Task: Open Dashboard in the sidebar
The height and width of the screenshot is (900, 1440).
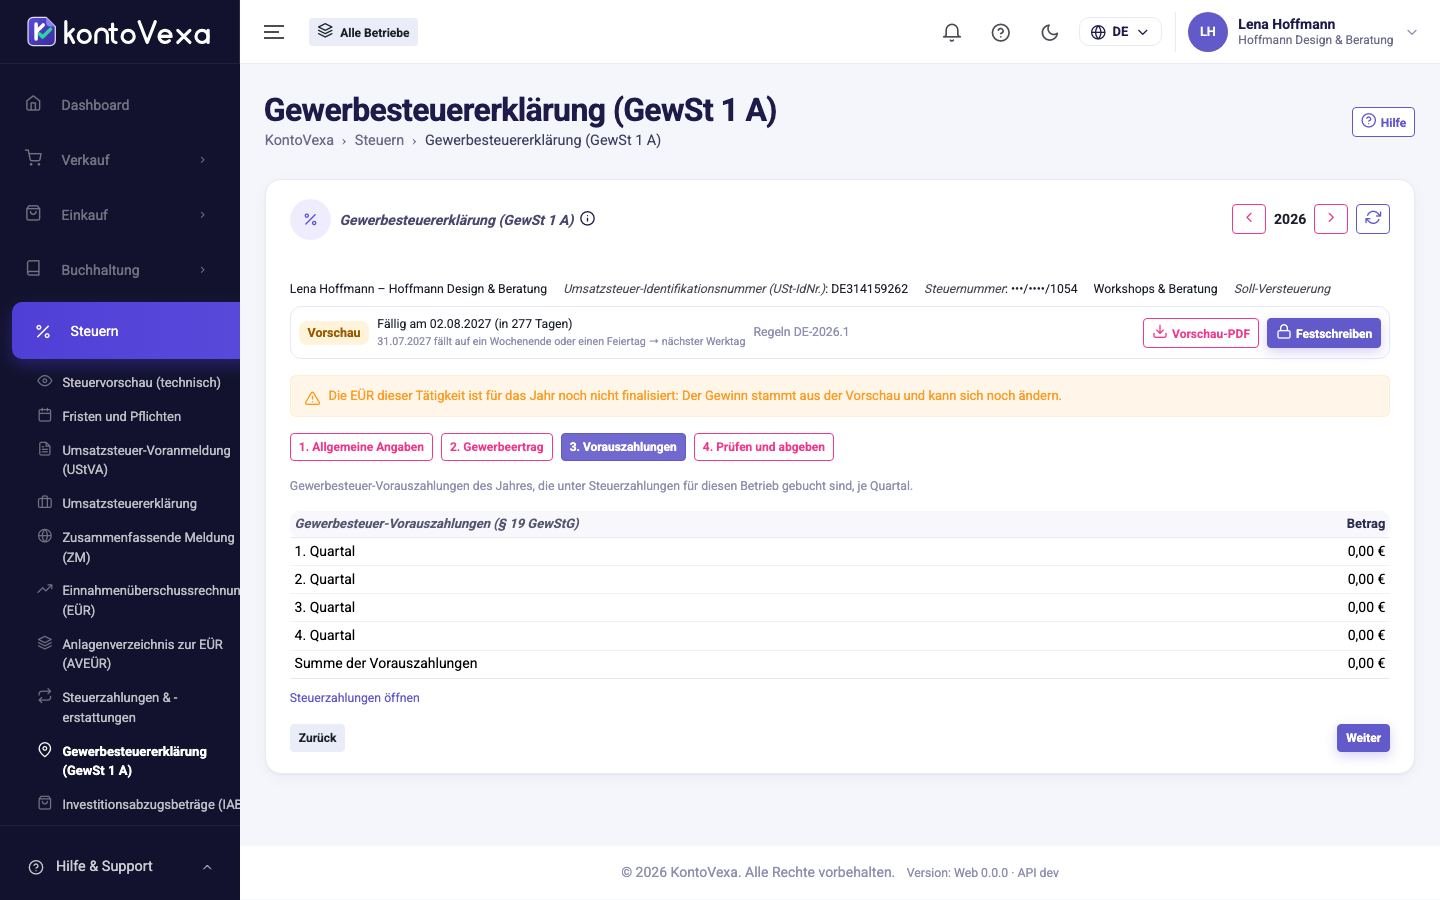Action: (120, 105)
